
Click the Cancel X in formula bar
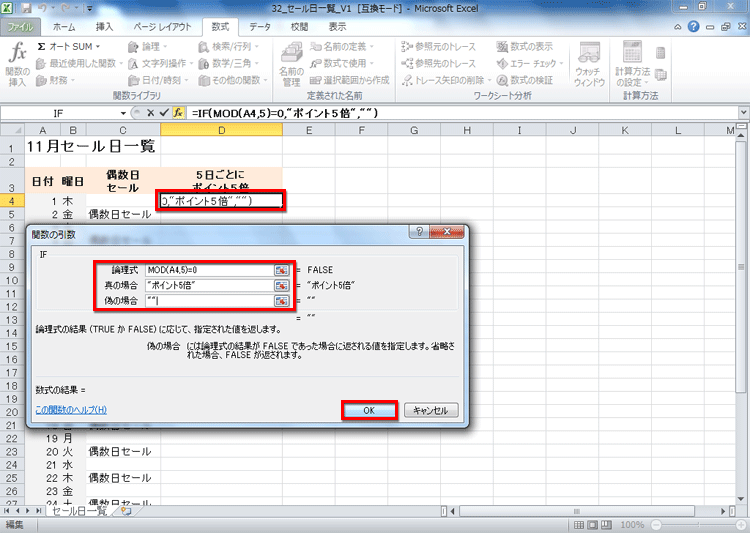tap(150, 113)
